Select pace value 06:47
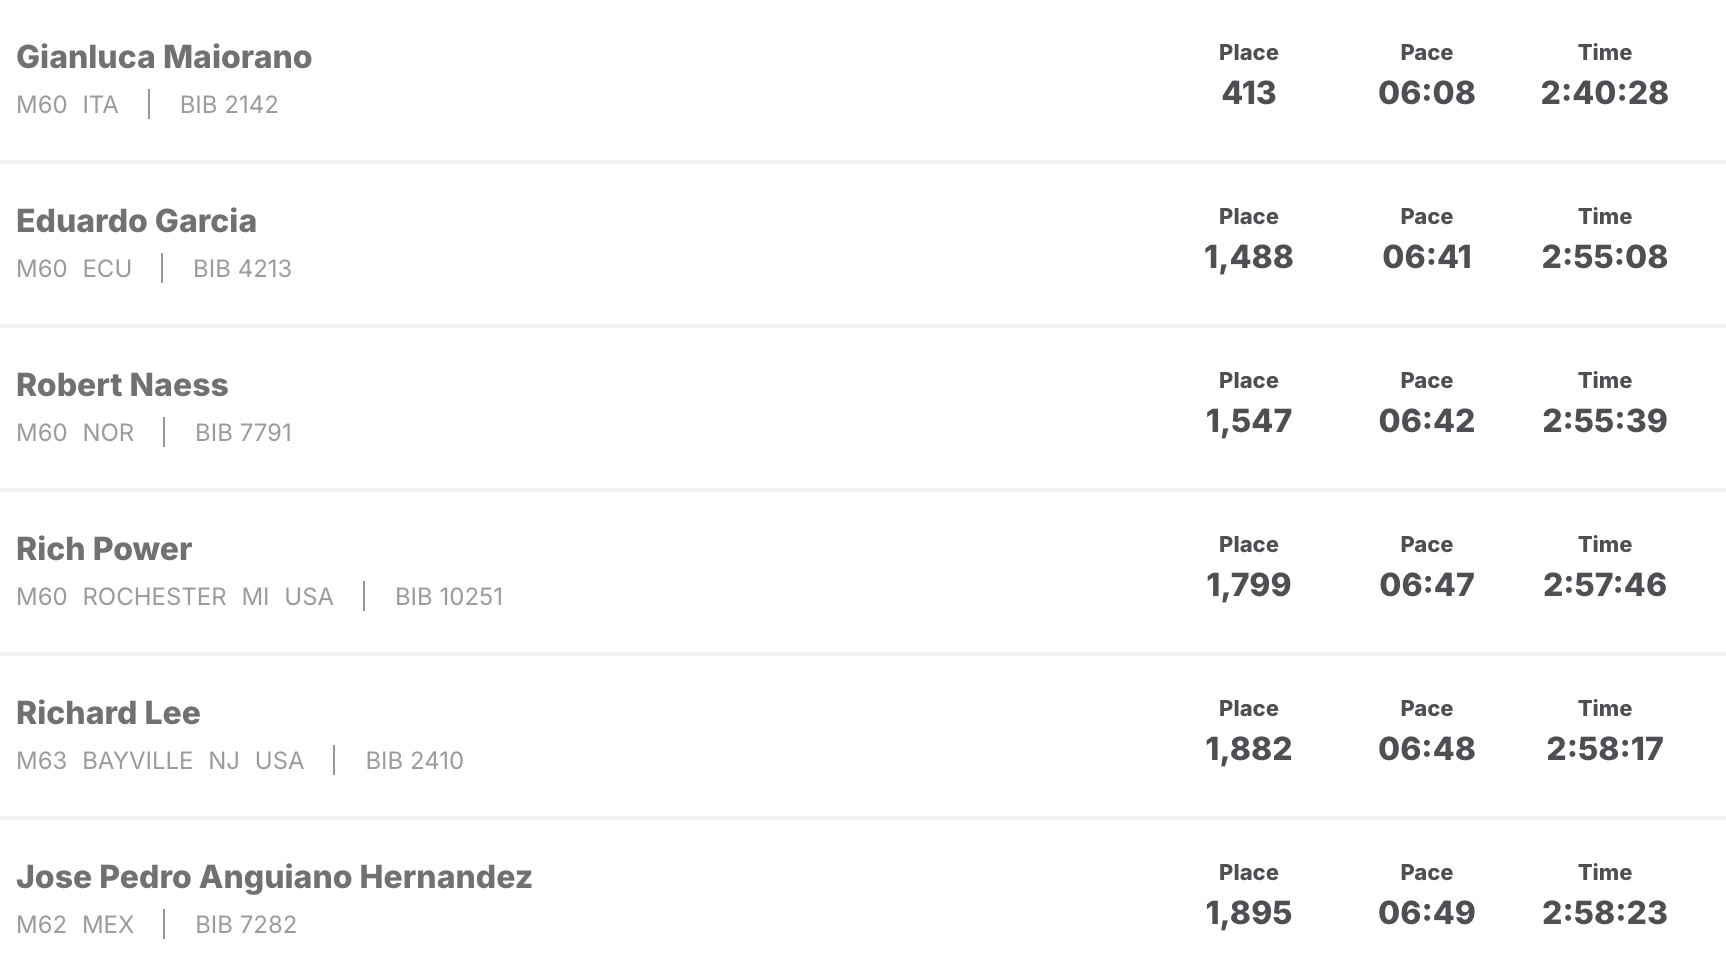 [1427, 585]
